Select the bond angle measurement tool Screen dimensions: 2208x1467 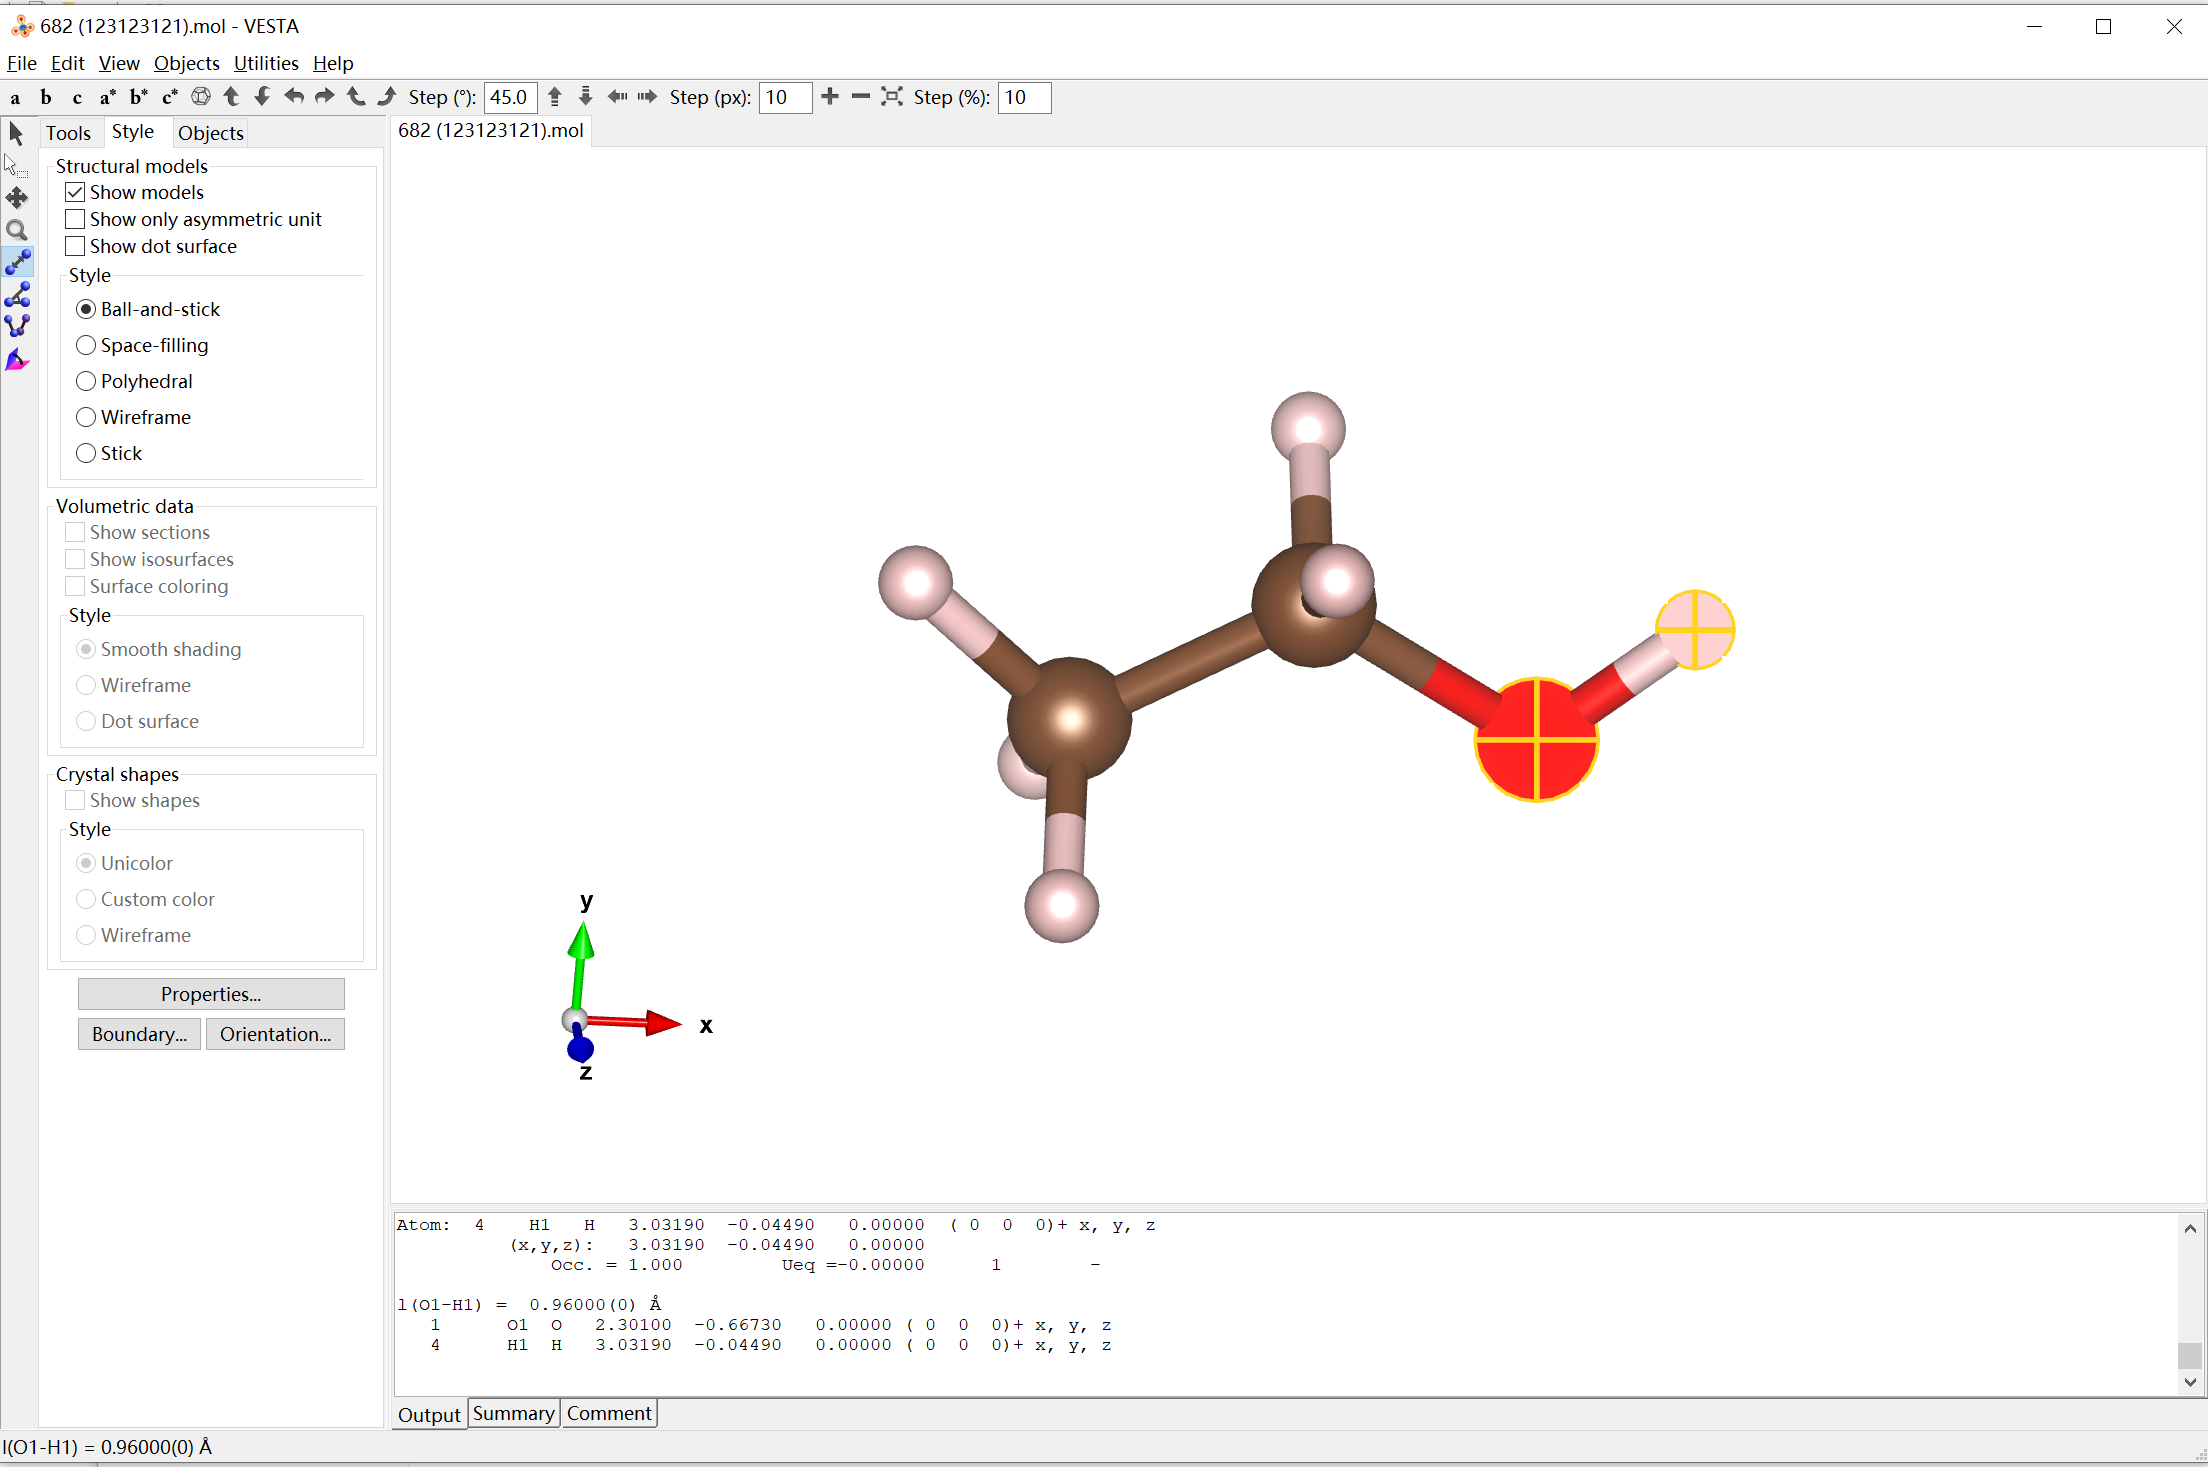(x=17, y=295)
